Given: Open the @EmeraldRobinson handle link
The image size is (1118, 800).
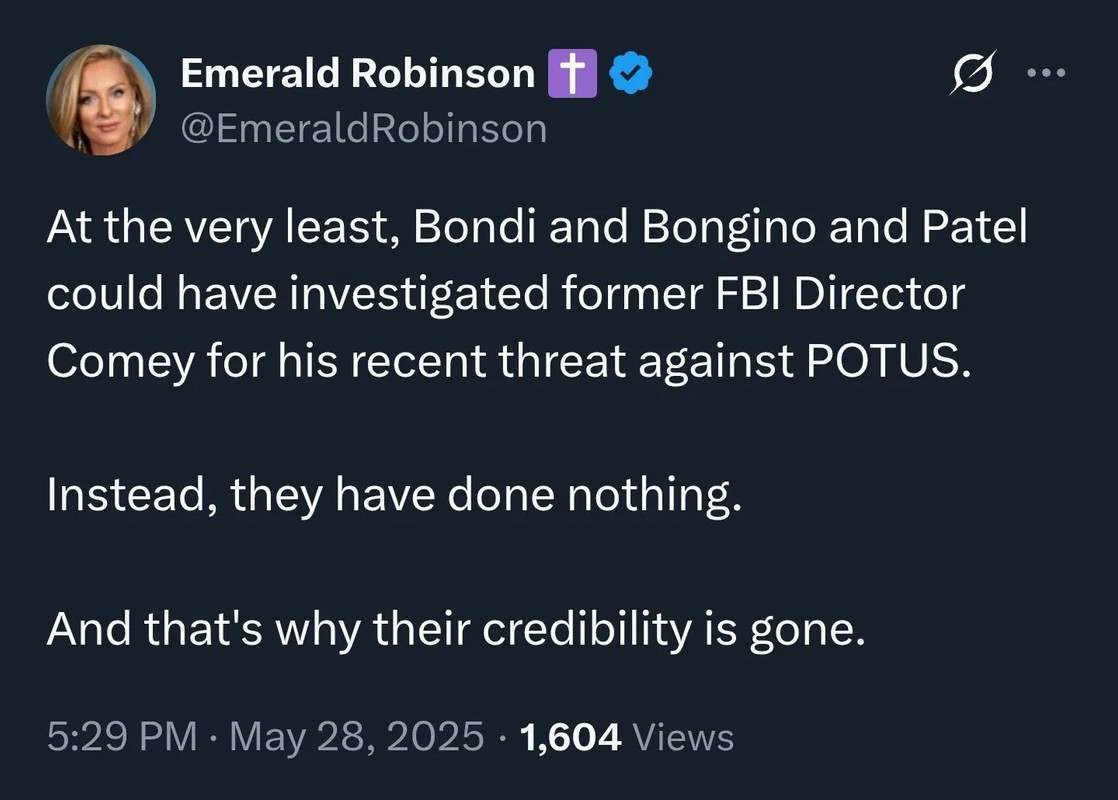Looking at the screenshot, I should [x=363, y=128].
